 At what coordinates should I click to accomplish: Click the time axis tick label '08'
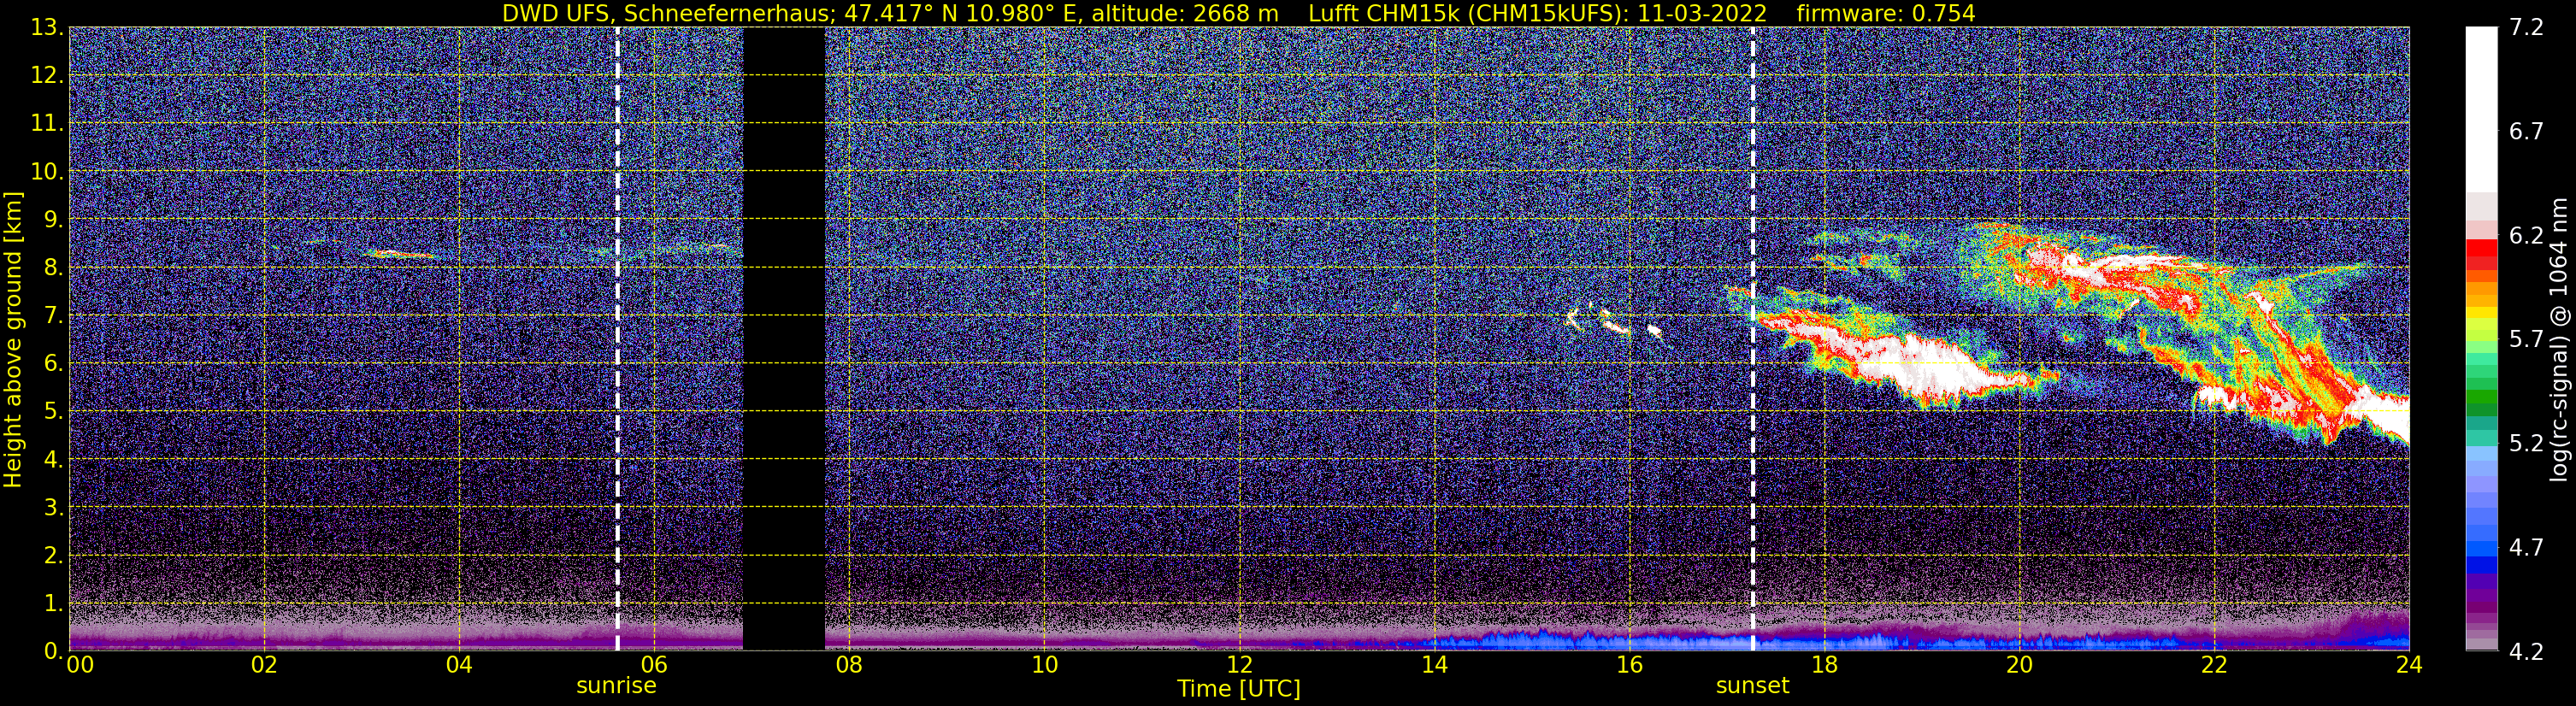[849, 666]
